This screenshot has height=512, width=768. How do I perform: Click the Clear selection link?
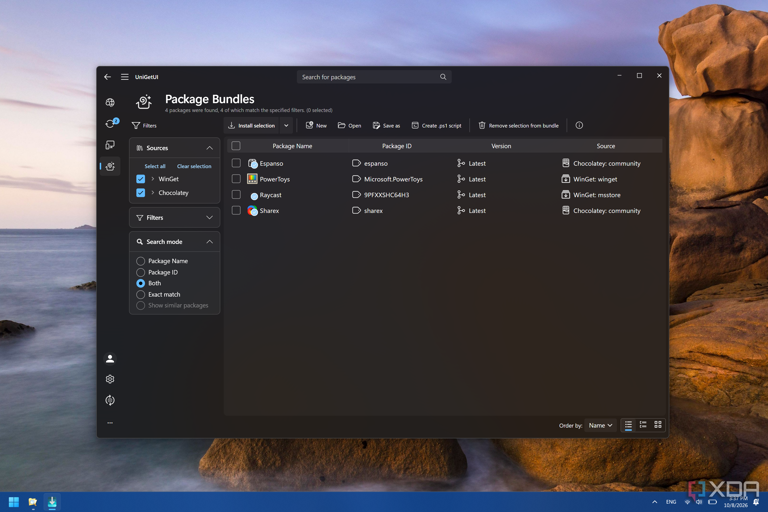(x=194, y=166)
